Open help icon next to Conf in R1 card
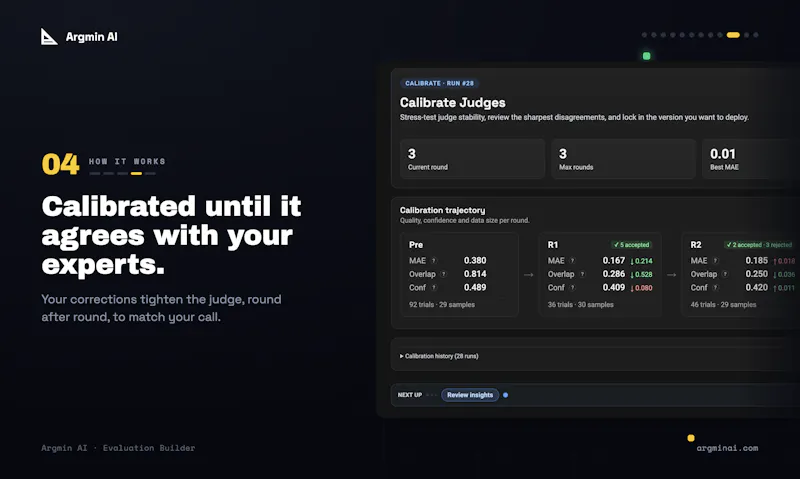This screenshot has width=800, height=479. [x=572, y=288]
